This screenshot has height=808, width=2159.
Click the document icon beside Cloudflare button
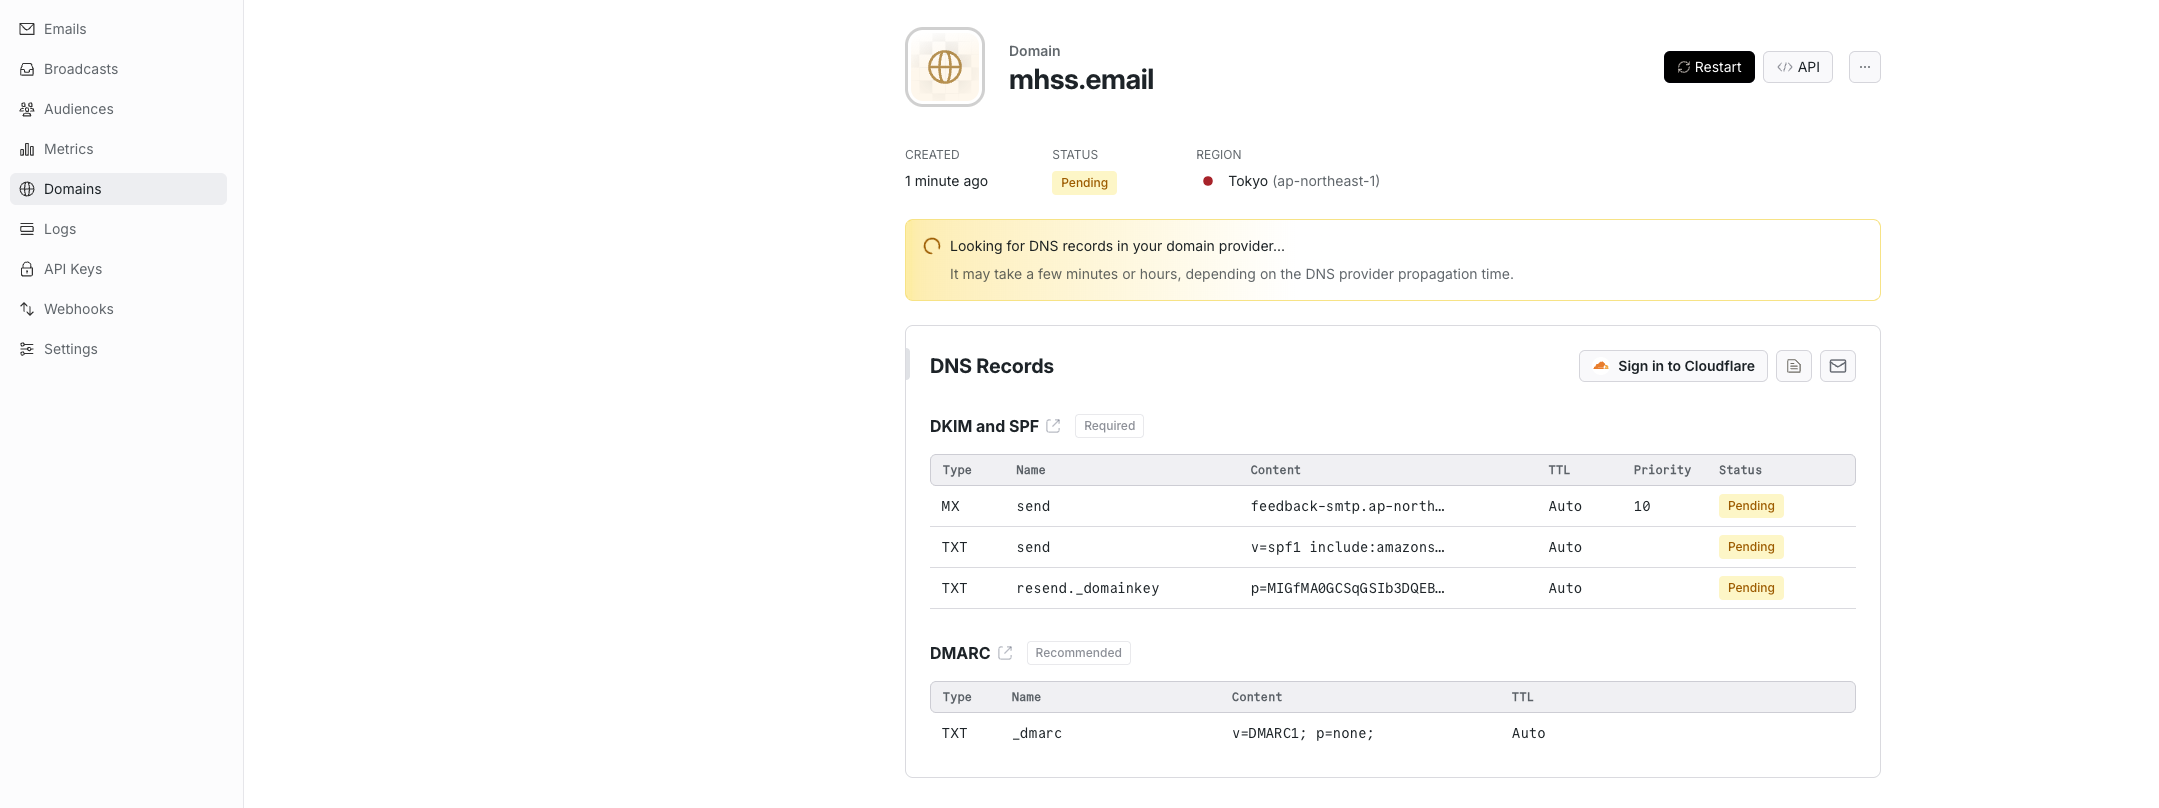(1793, 366)
